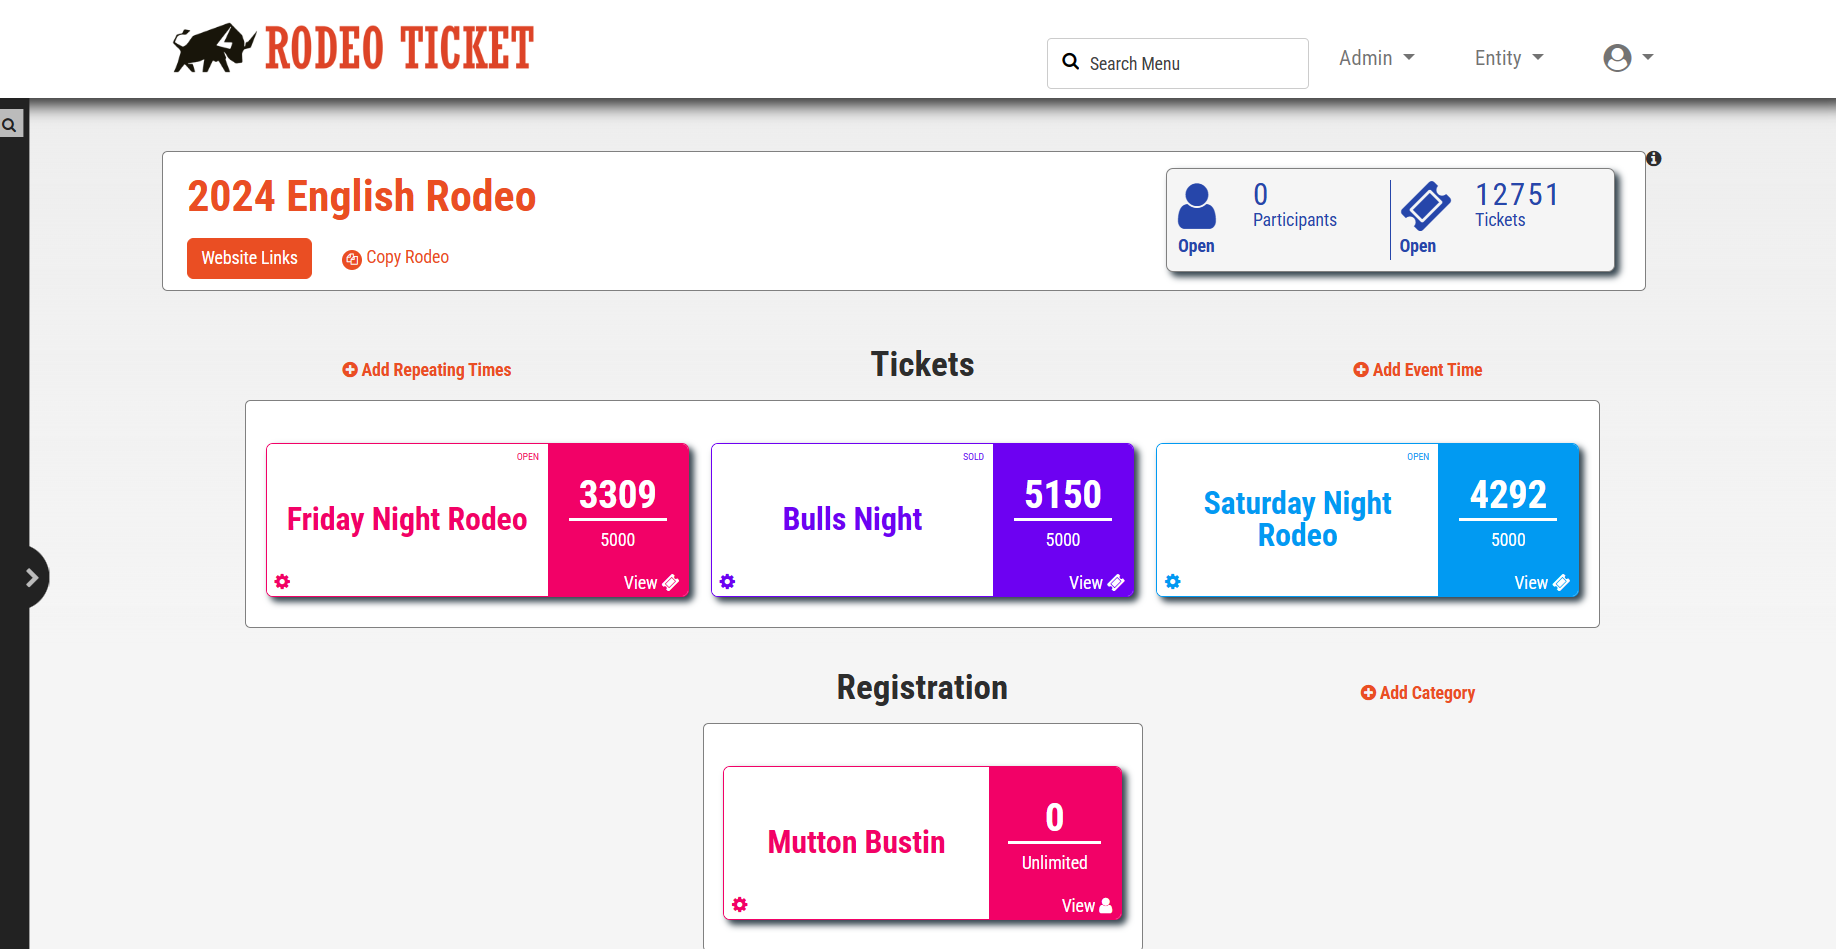Toggle Tickets Open status
This screenshot has width=1836, height=949.
click(1418, 246)
